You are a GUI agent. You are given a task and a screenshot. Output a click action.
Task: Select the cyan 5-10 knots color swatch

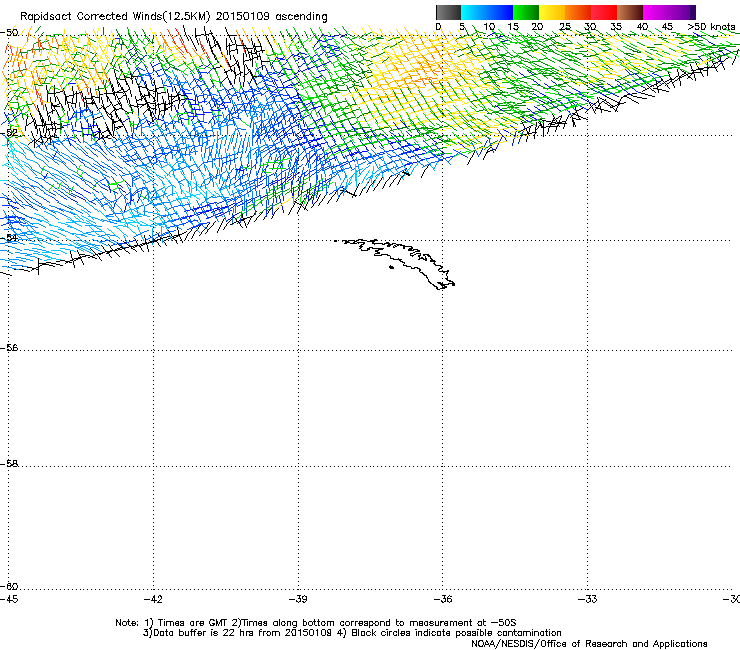[473, 12]
